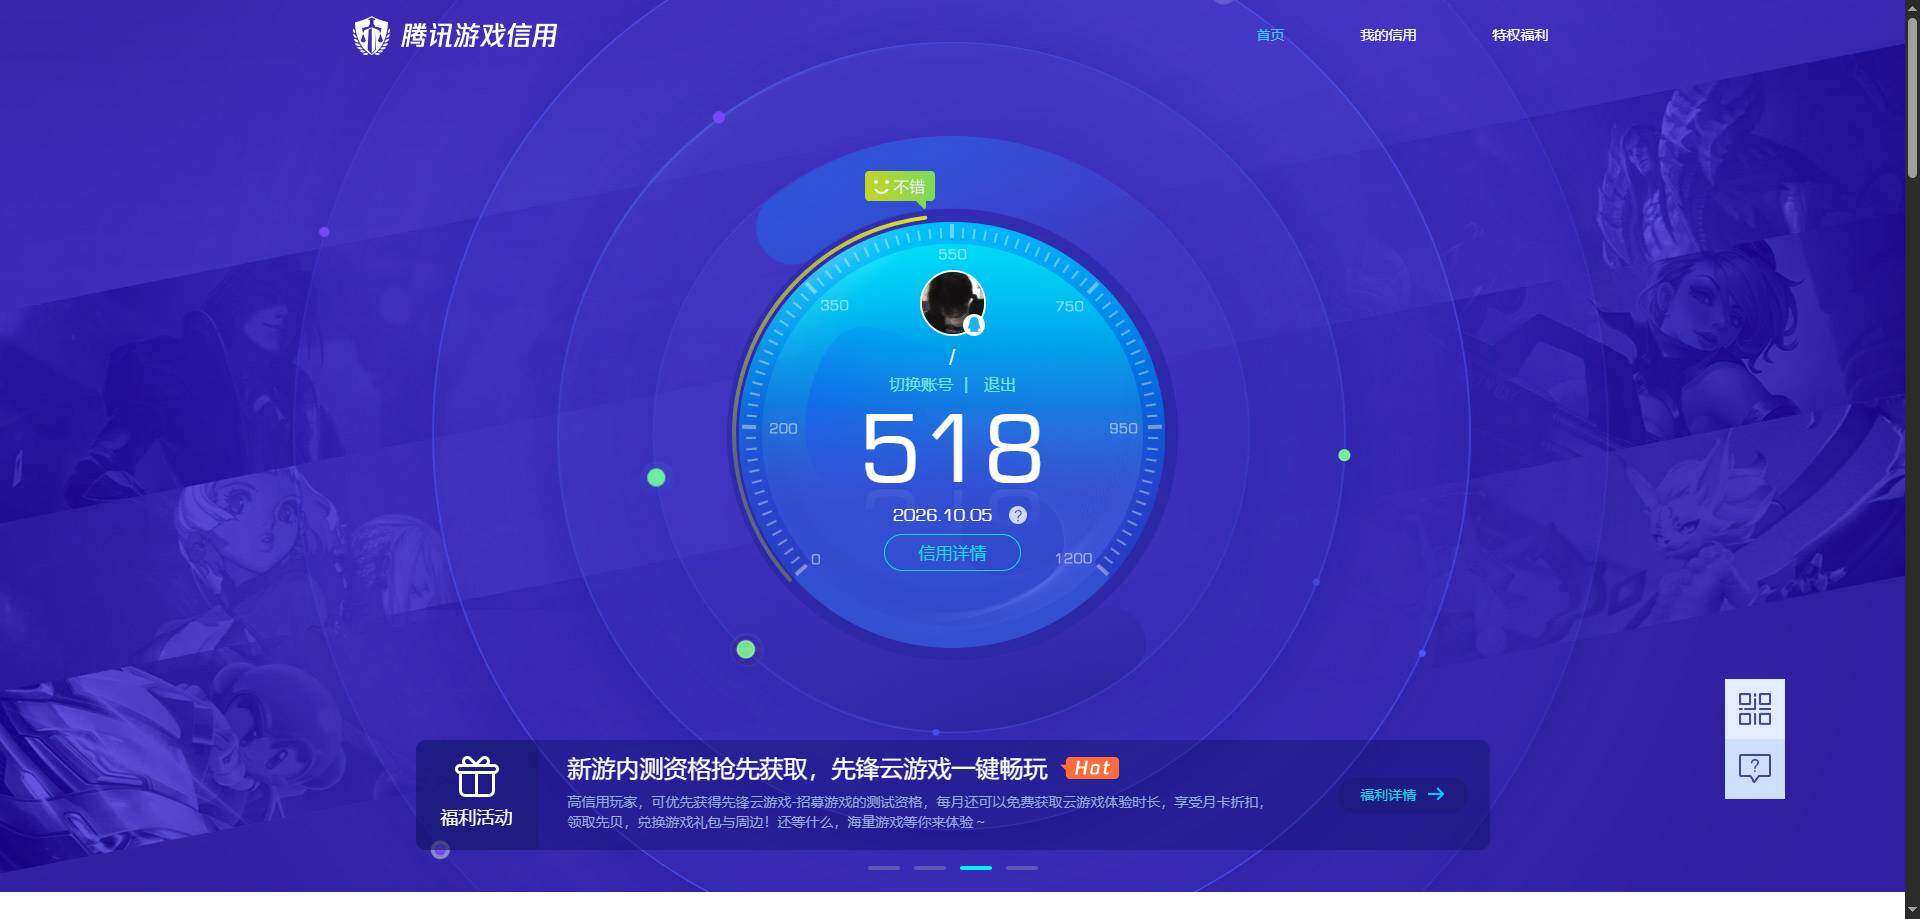Image resolution: width=1920 pixels, height=919 pixels.
Task: Select the second carousel indicator dash
Action: (x=930, y=868)
